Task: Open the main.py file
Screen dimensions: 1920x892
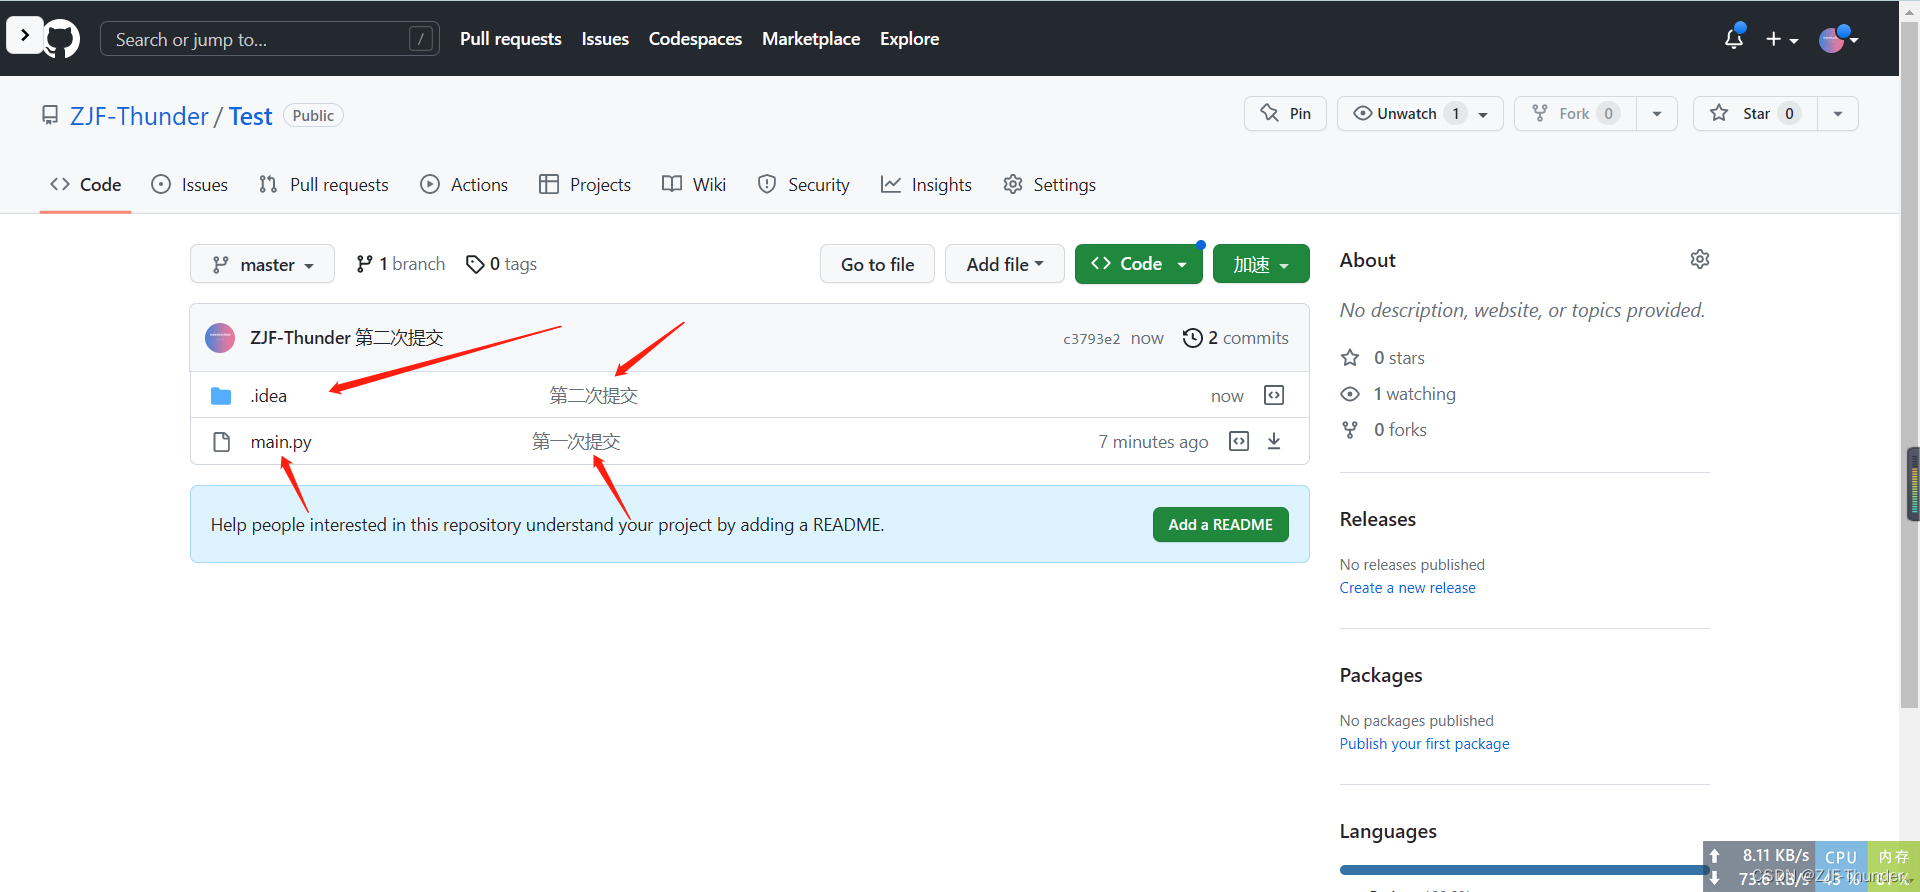Action: coord(281,442)
